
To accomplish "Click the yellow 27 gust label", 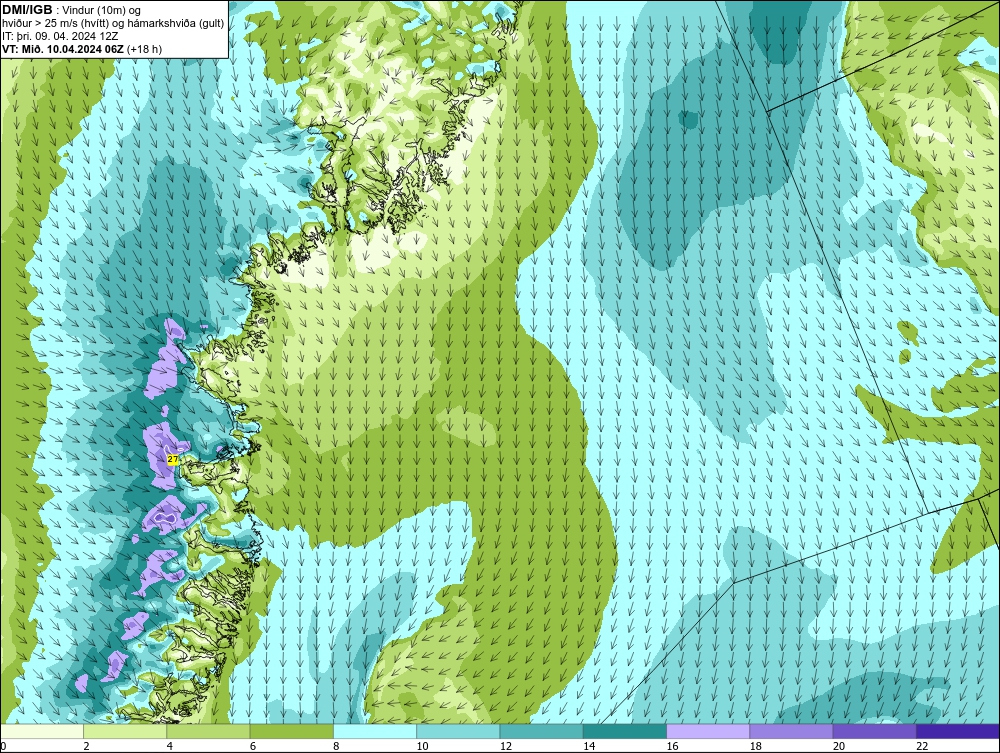I will (172, 459).
